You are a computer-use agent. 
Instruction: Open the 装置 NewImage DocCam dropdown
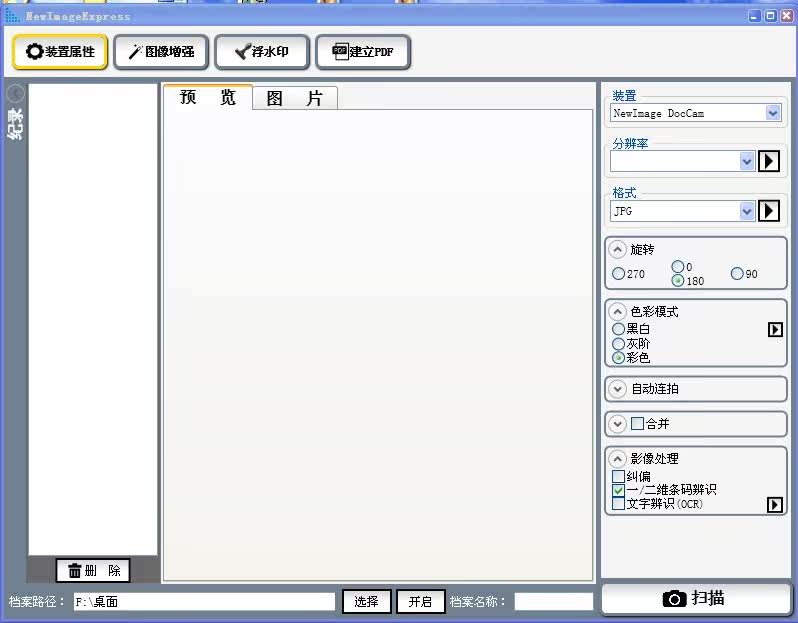773,112
